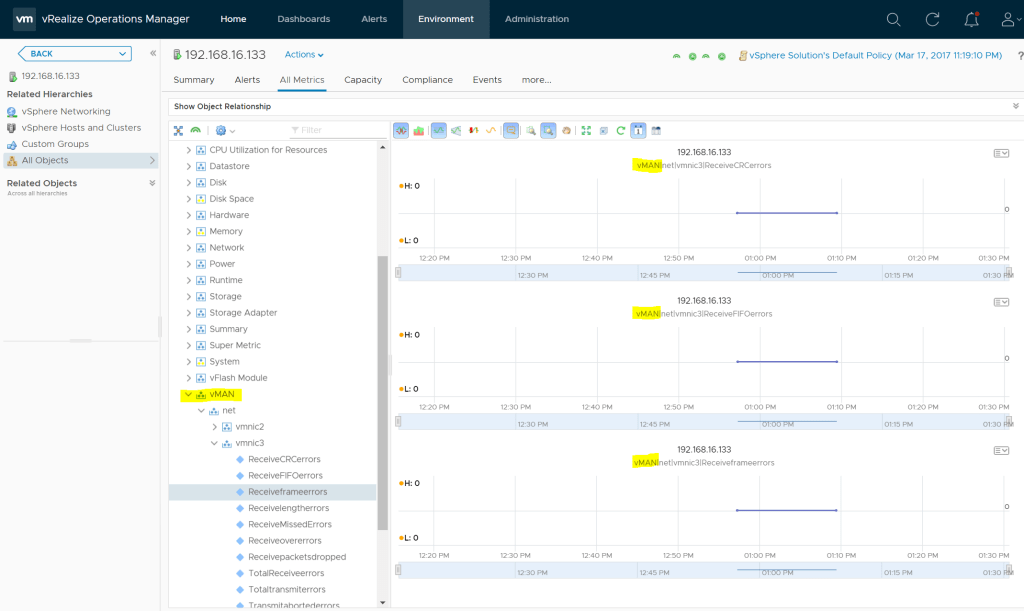Click the vm logo icon

point(25,19)
